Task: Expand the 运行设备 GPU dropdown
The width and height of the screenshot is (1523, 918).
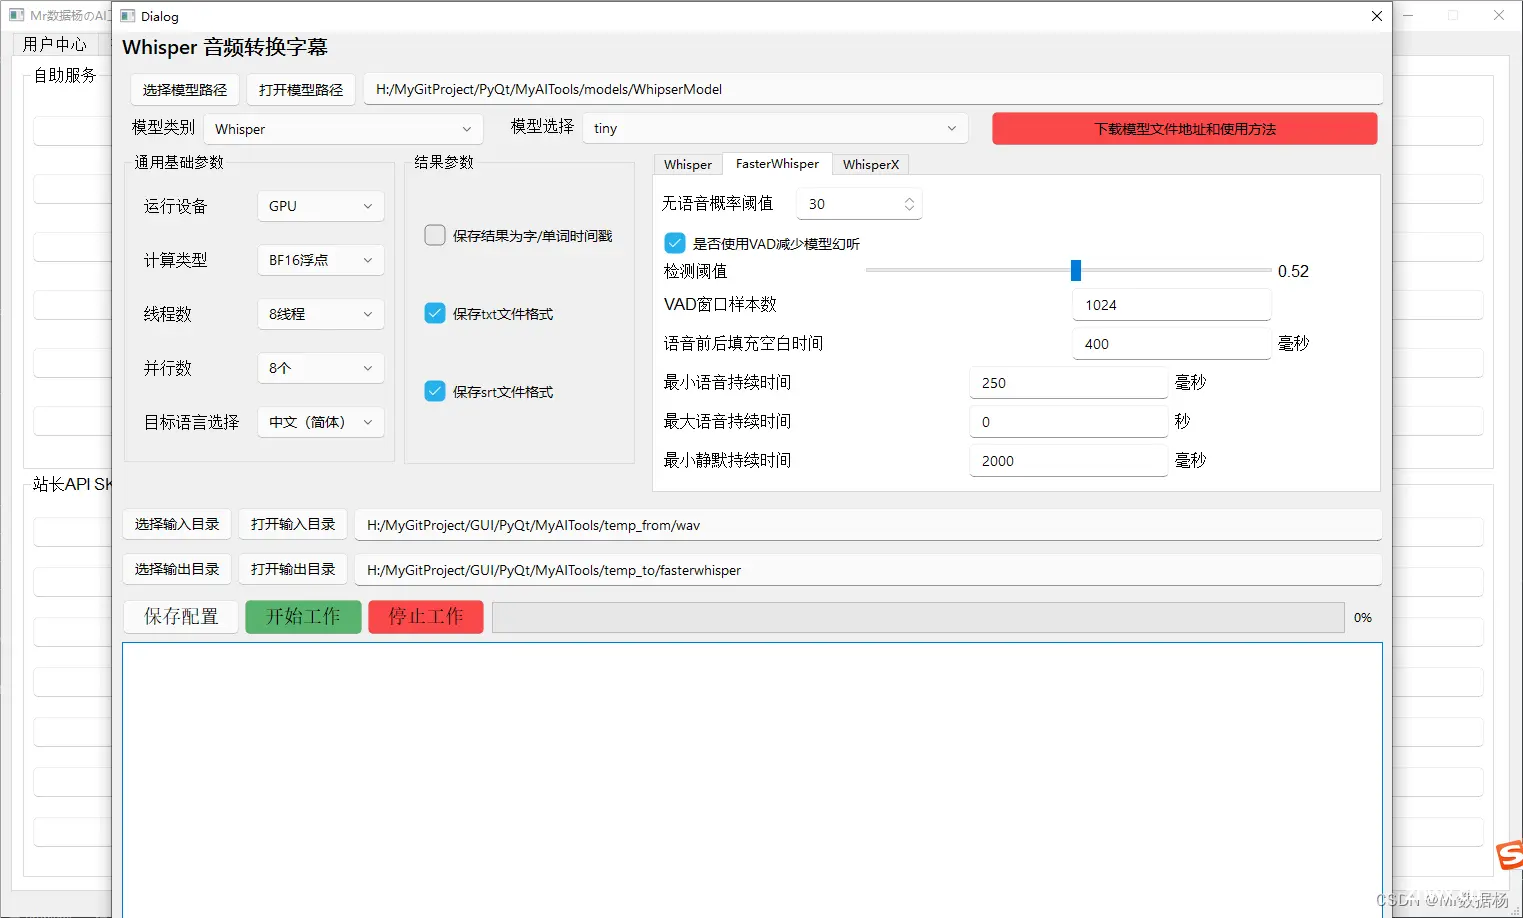Action: coord(320,206)
